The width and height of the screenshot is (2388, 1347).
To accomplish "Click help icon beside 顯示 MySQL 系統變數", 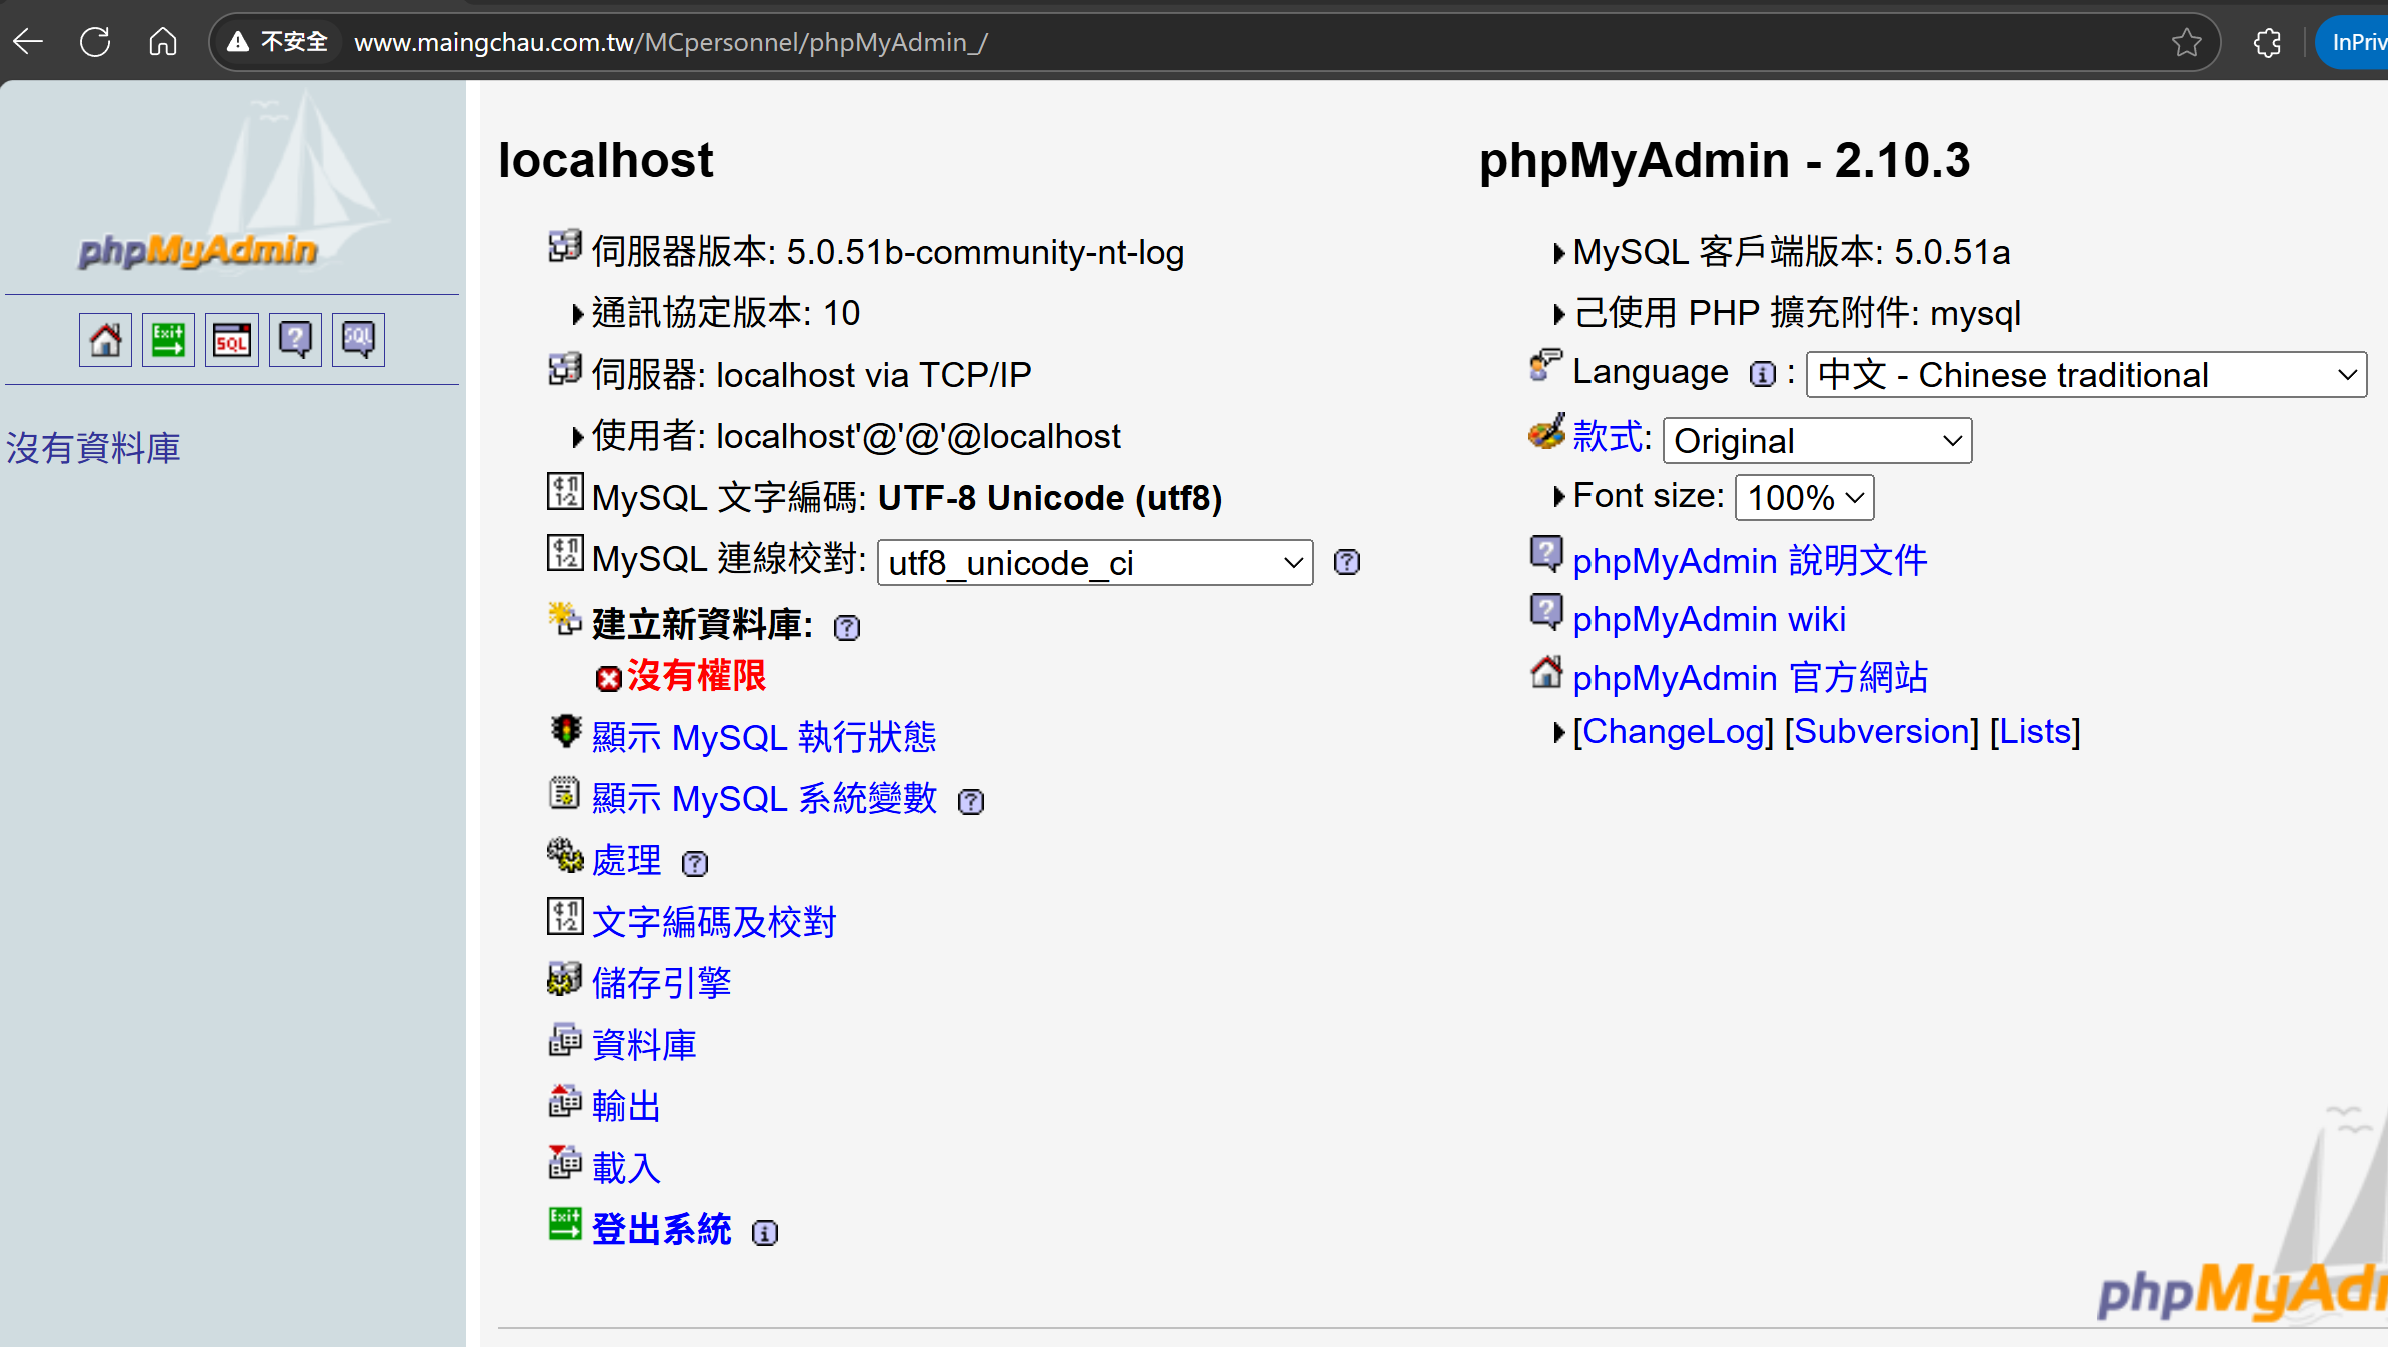I will click(x=971, y=801).
